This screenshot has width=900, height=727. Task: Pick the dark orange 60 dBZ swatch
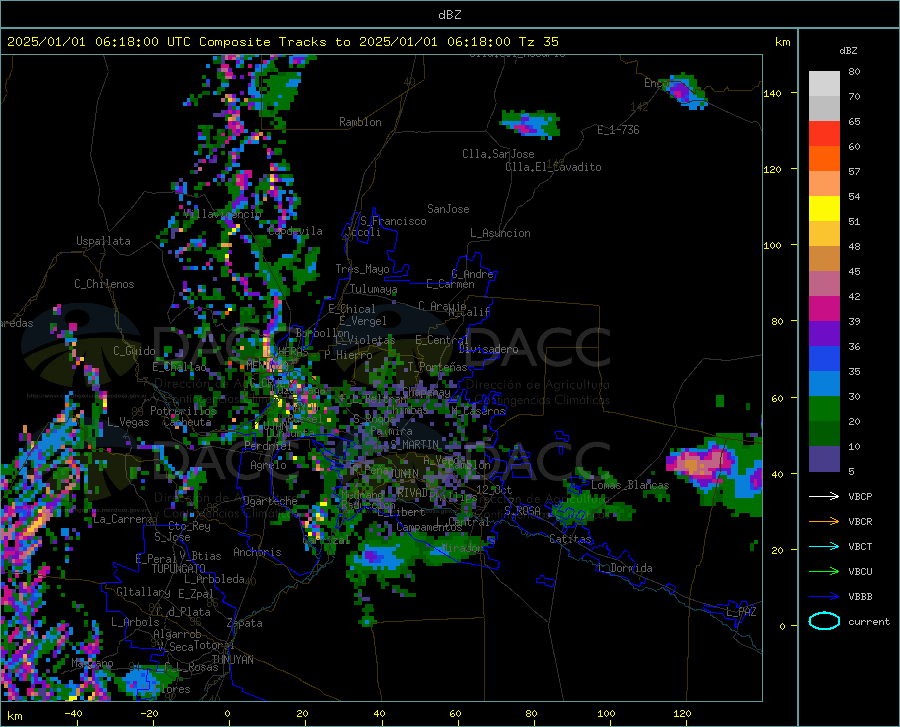[824, 159]
